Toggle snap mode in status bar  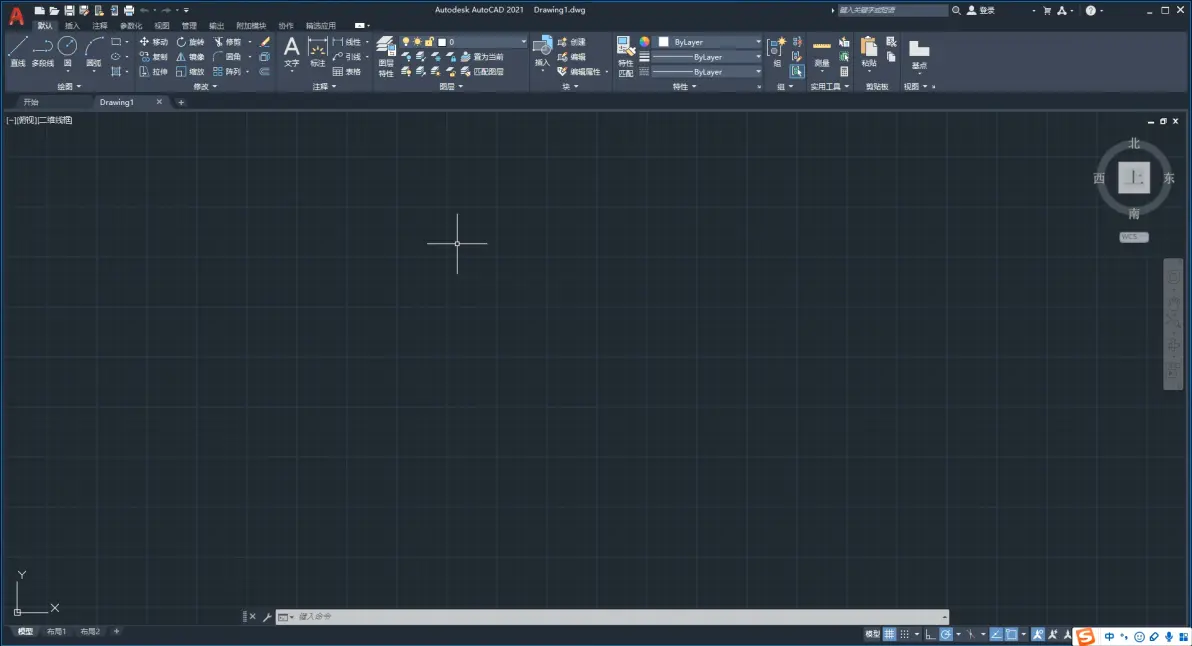(x=904, y=634)
